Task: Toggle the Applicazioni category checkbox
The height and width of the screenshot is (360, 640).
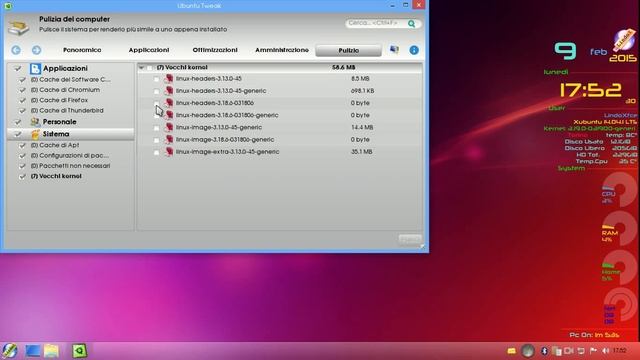Action: [18, 69]
